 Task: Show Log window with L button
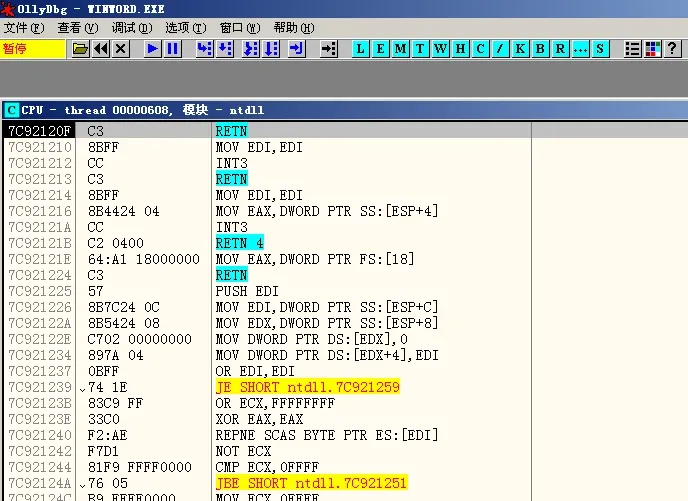click(x=360, y=49)
